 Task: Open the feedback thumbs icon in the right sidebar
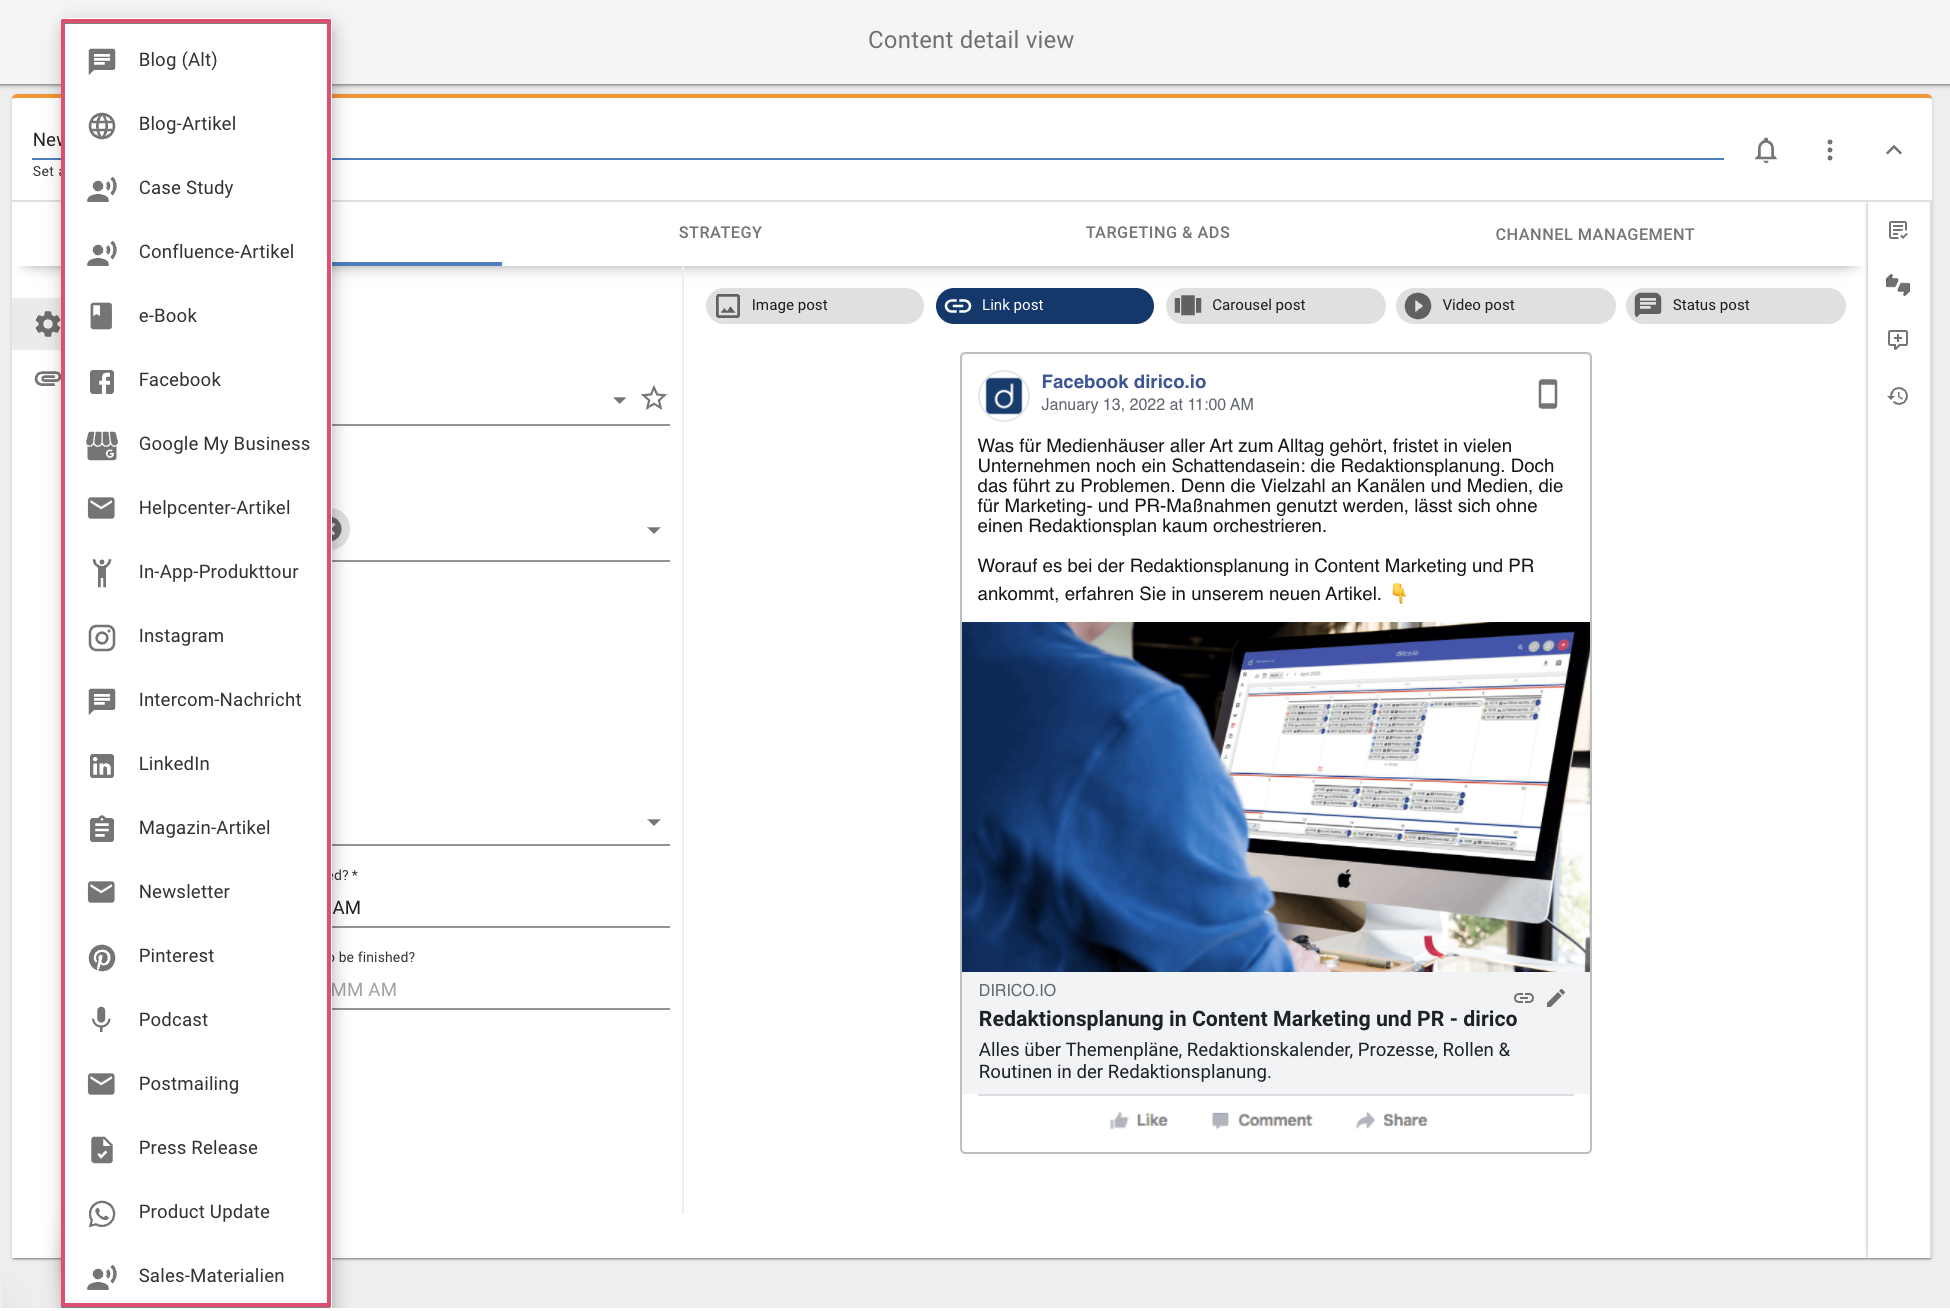point(1898,285)
